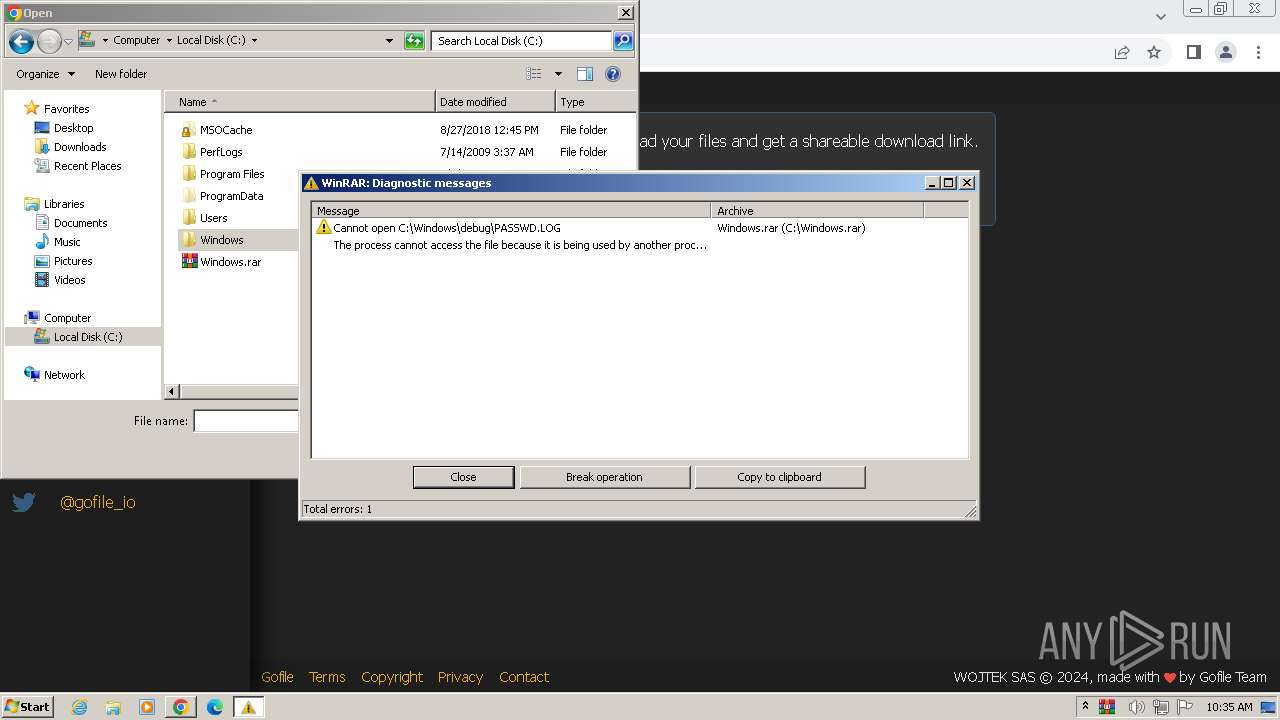Open Internet Explorer from the taskbar
This screenshot has width=1280, height=720.
[79, 707]
